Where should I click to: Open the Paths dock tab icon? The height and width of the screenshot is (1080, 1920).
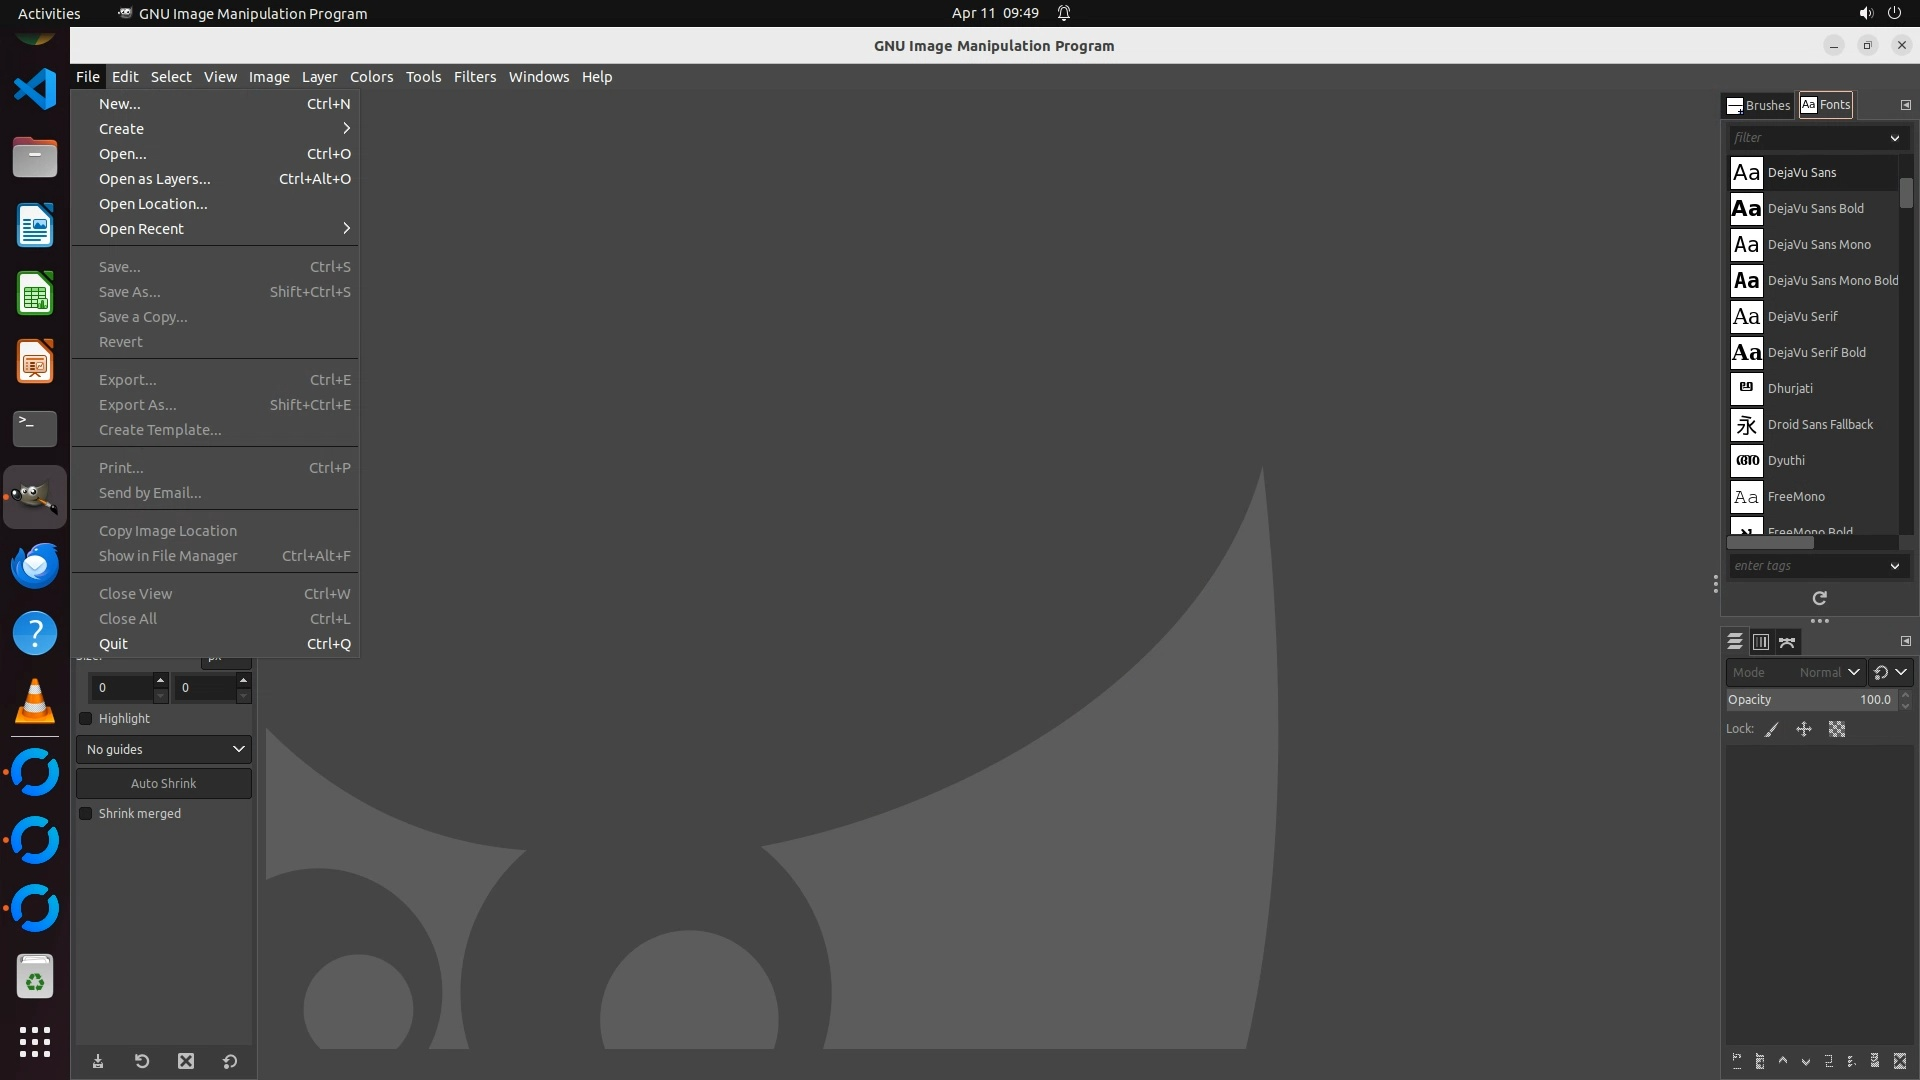click(x=1787, y=642)
